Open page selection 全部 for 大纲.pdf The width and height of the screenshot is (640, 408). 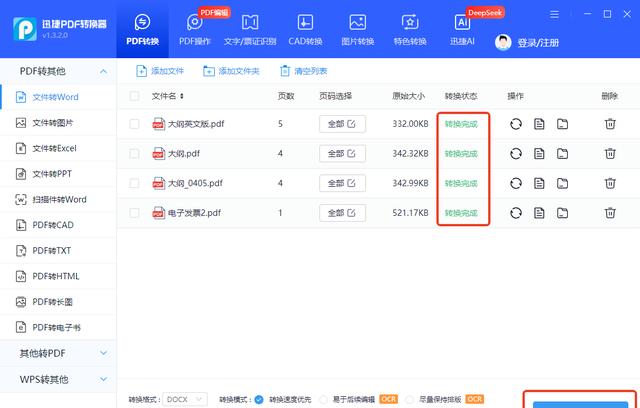point(342,153)
